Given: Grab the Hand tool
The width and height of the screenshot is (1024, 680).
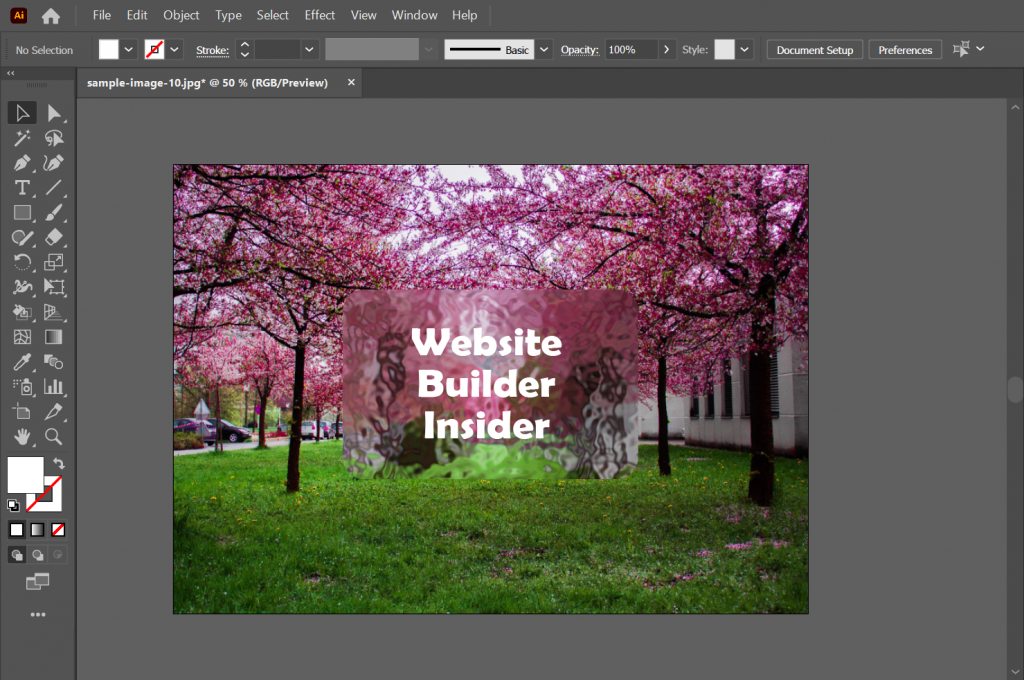Looking at the screenshot, I should [21, 437].
